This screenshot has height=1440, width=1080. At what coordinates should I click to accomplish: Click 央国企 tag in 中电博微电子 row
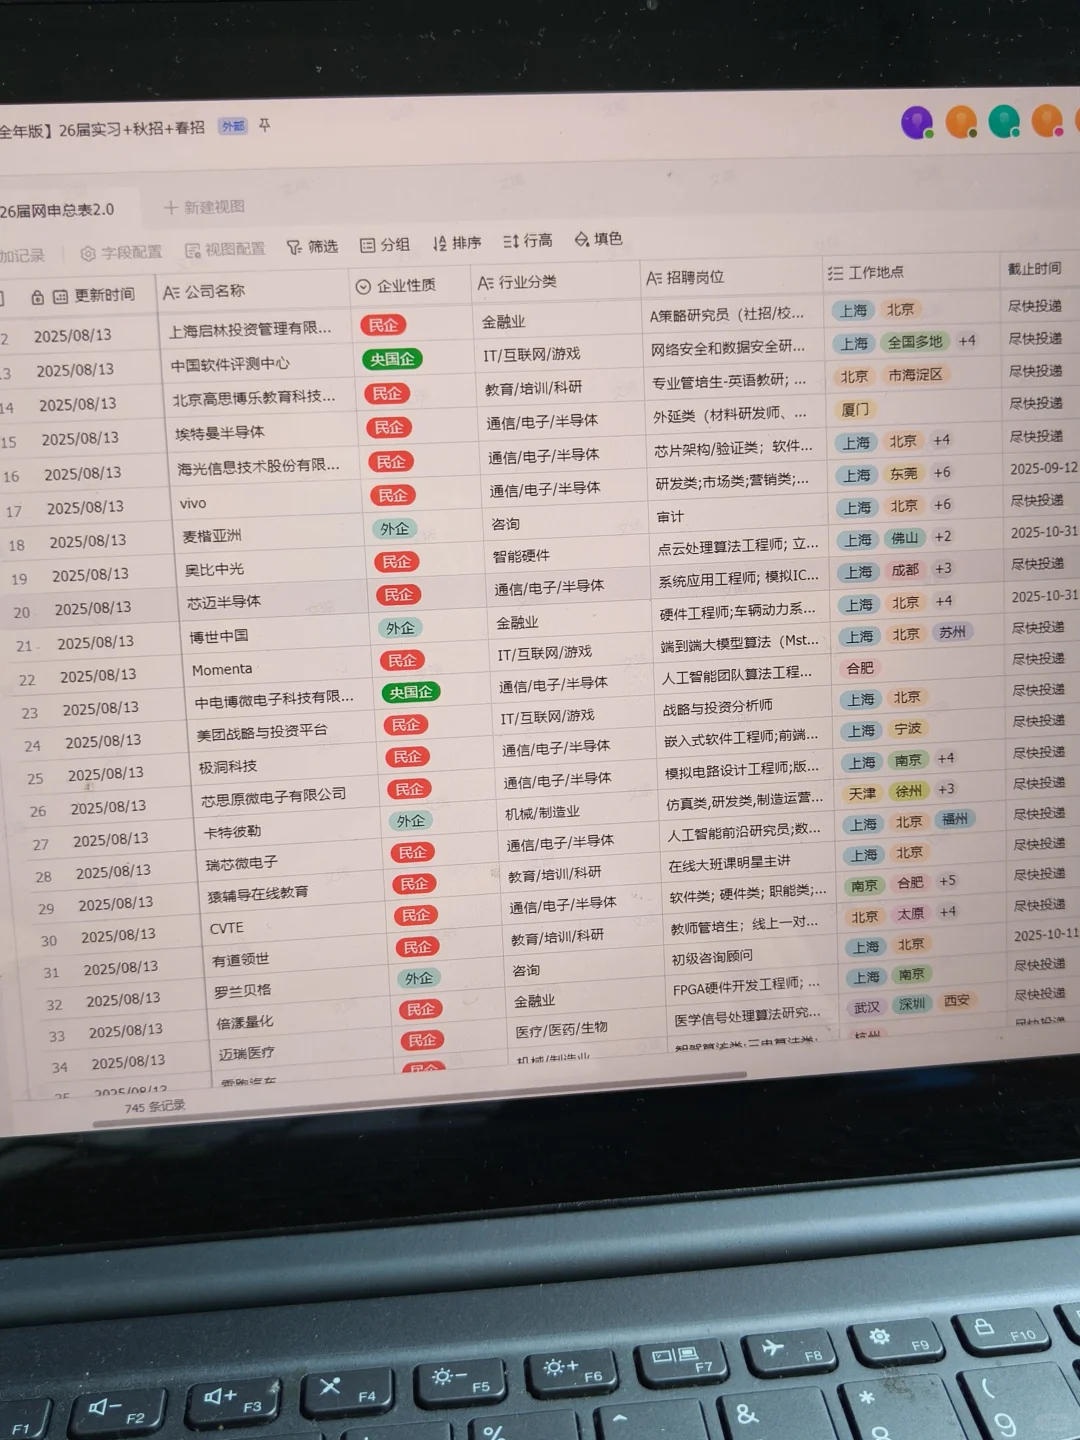tap(411, 692)
